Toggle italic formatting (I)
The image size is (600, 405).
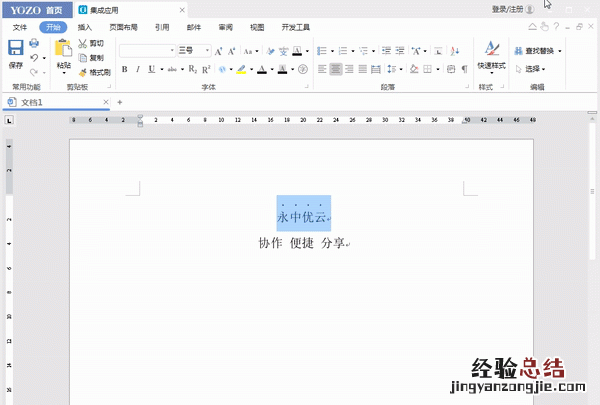[138, 69]
